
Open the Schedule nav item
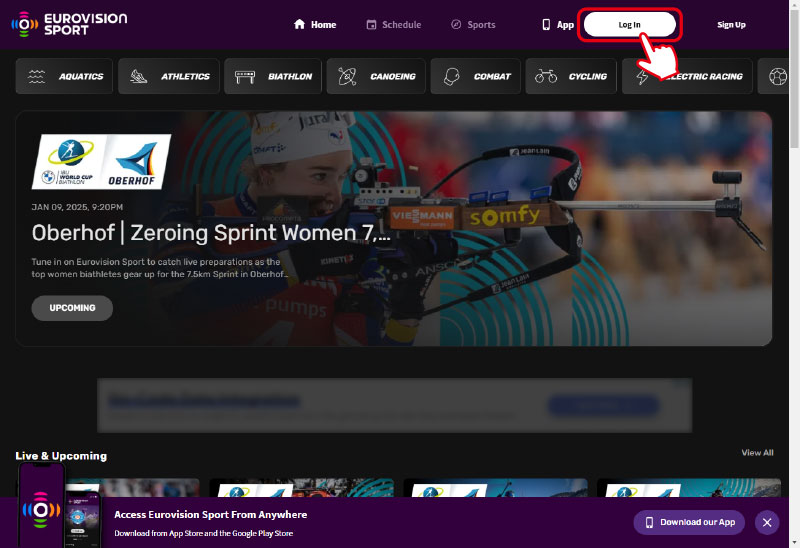pyautogui.click(x=393, y=24)
